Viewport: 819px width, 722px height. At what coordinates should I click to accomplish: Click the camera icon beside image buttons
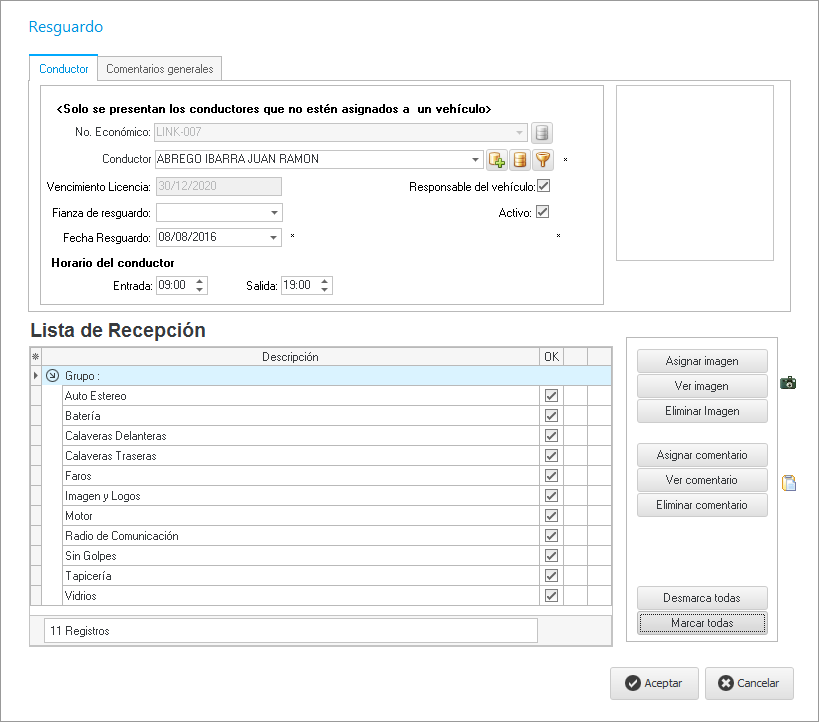point(788,383)
